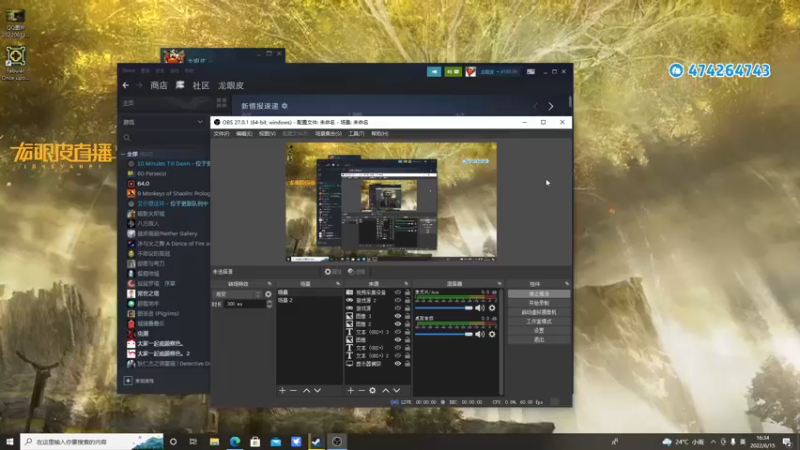Open Steam Big Picture mode icon
Image resolution: width=800 pixels, height=450 pixels.
tap(531, 72)
